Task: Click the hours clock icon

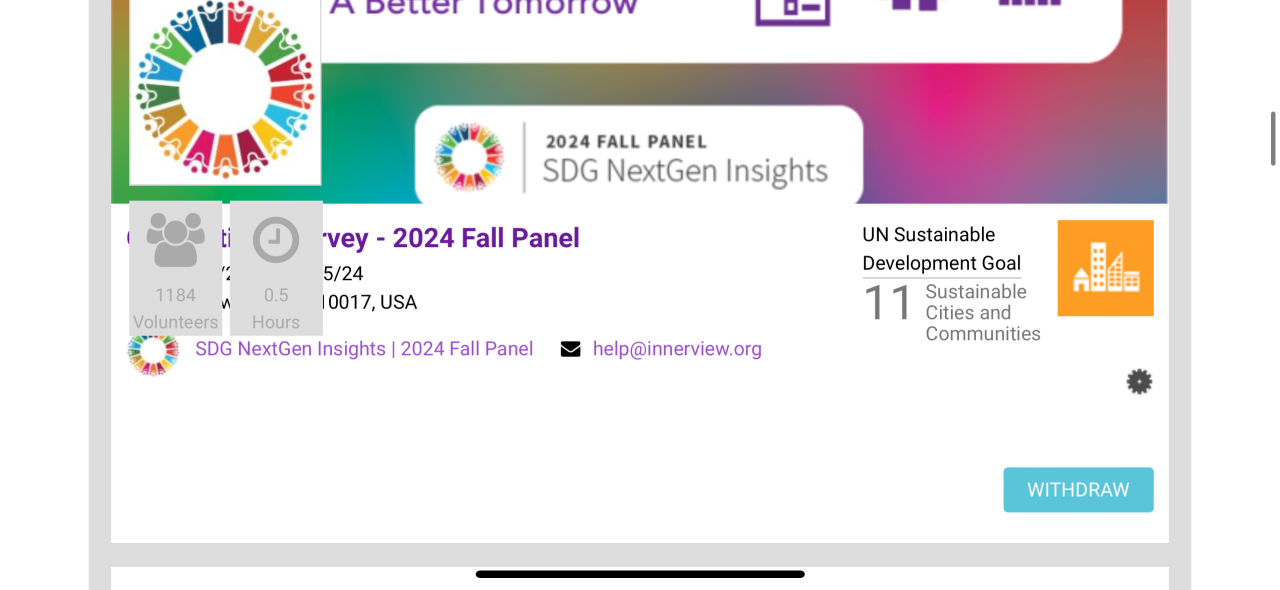Action: [x=276, y=240]
